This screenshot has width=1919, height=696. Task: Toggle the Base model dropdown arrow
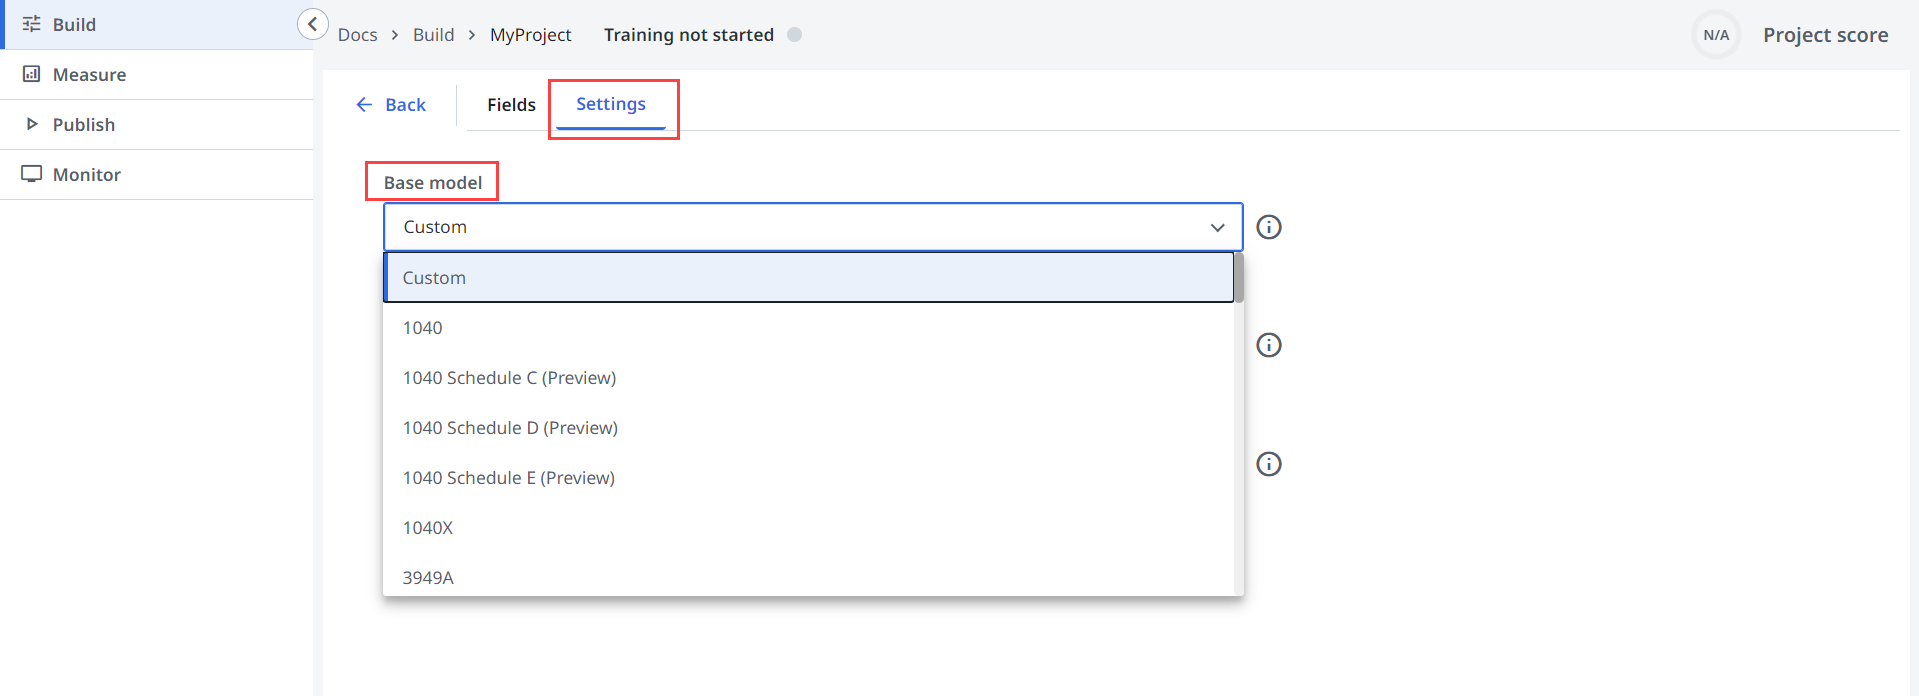[1217, 227]
